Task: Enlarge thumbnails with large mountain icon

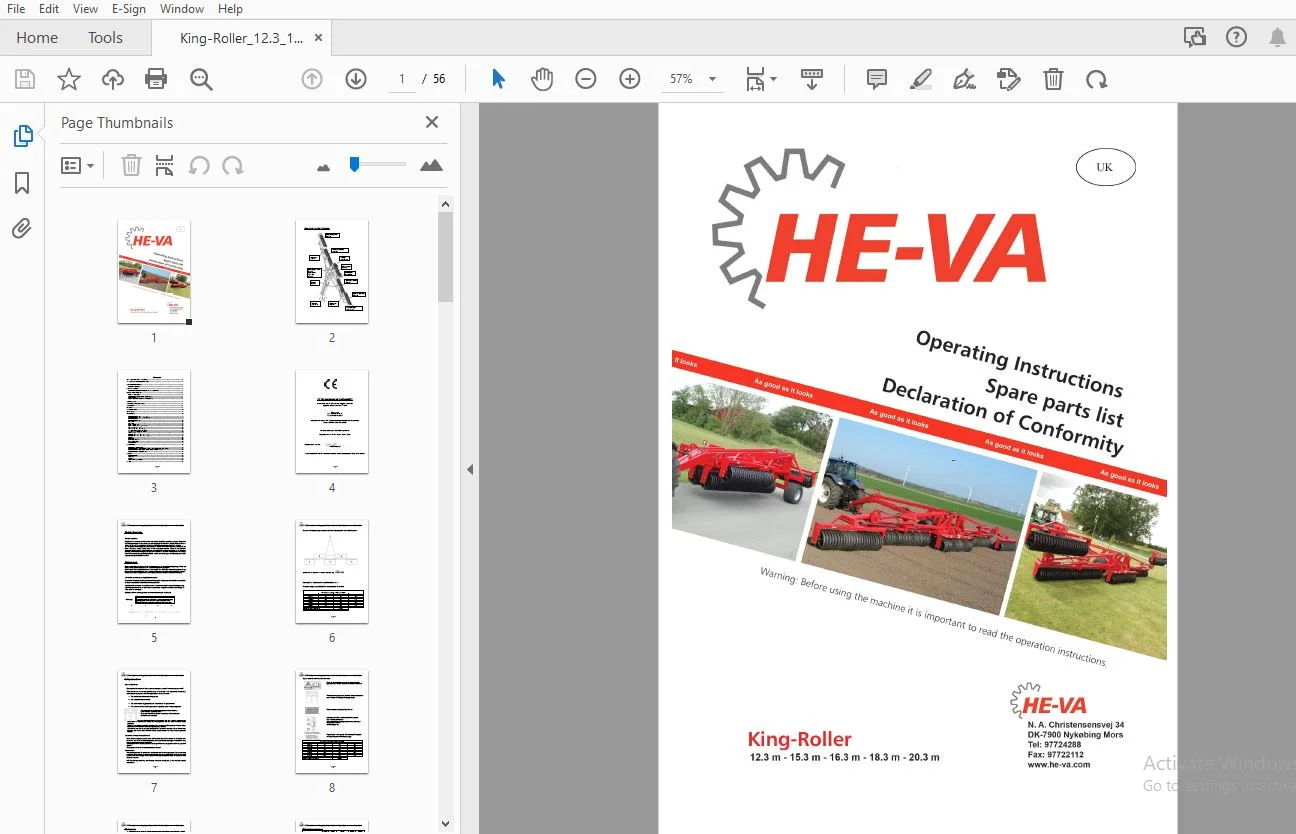Action: click(x=431, y=166)
